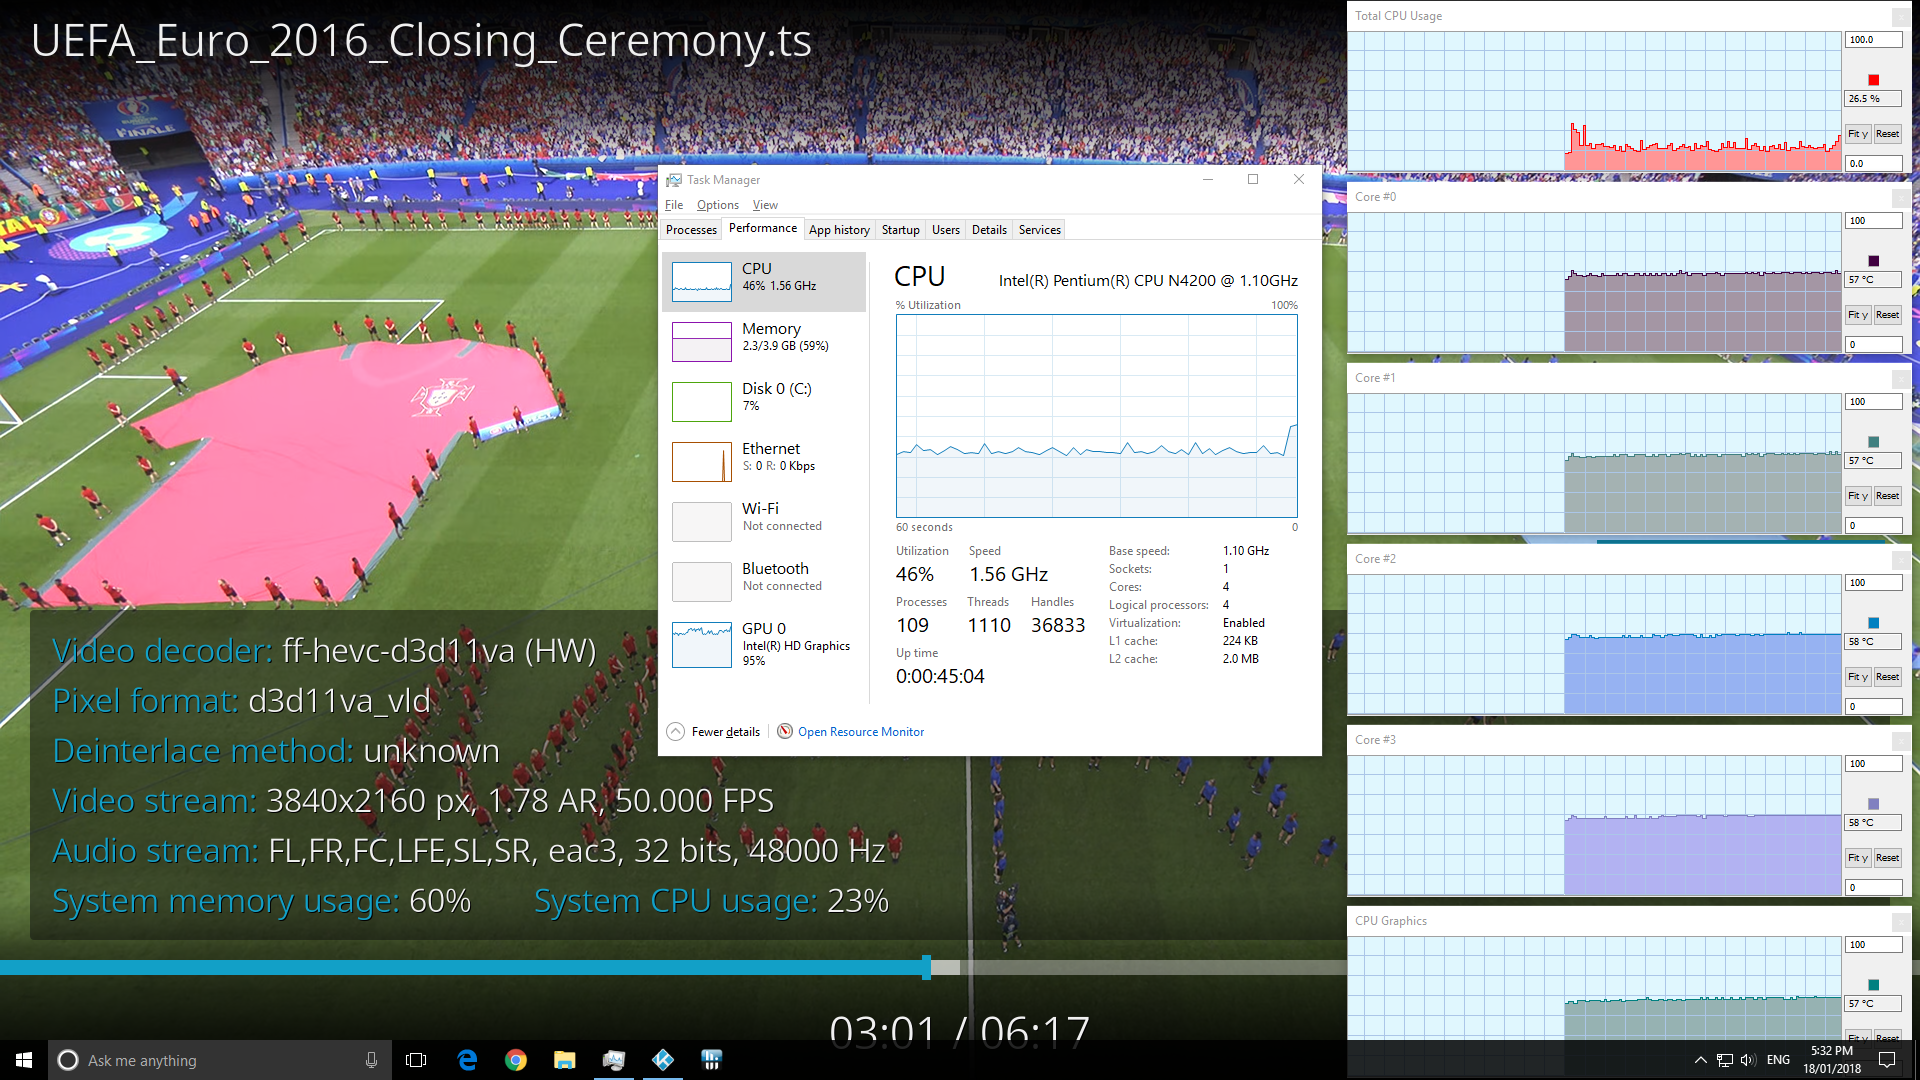This screenshot has height=1080, width=1920.
Task: Change the ENG input language
Action: tap(1779, 1060)
